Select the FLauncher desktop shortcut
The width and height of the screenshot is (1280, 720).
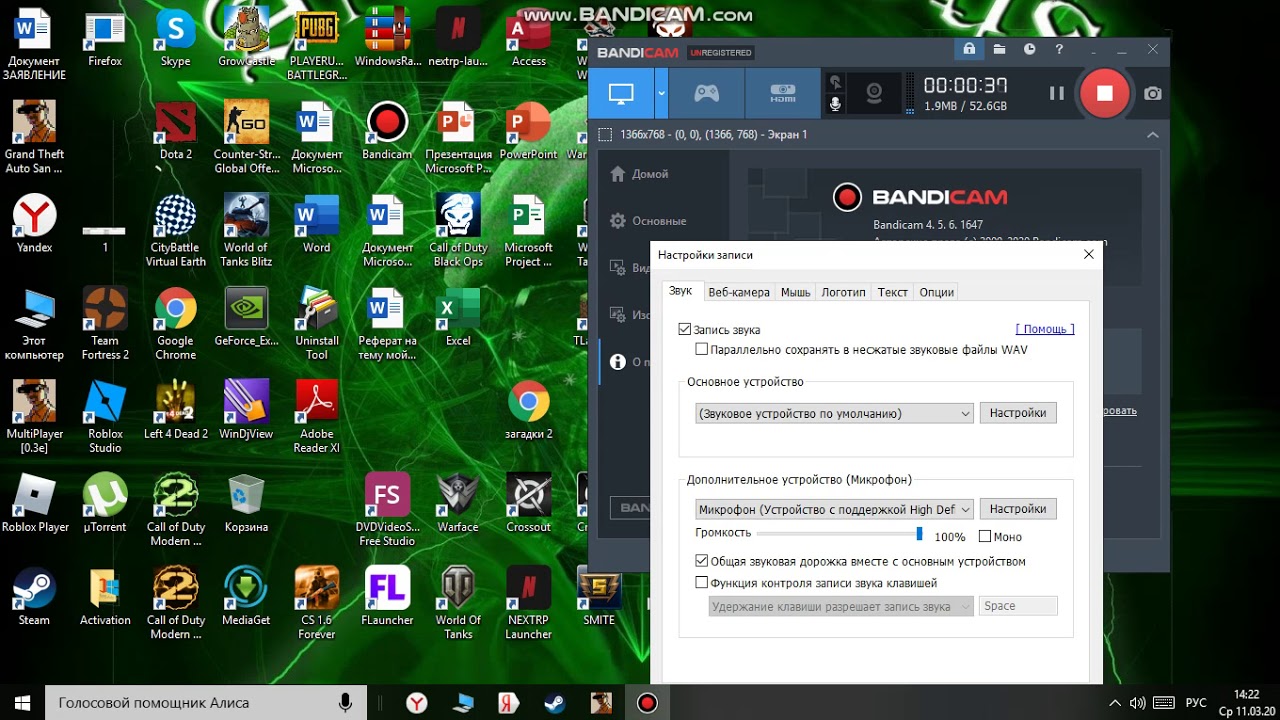pos(387,597)
